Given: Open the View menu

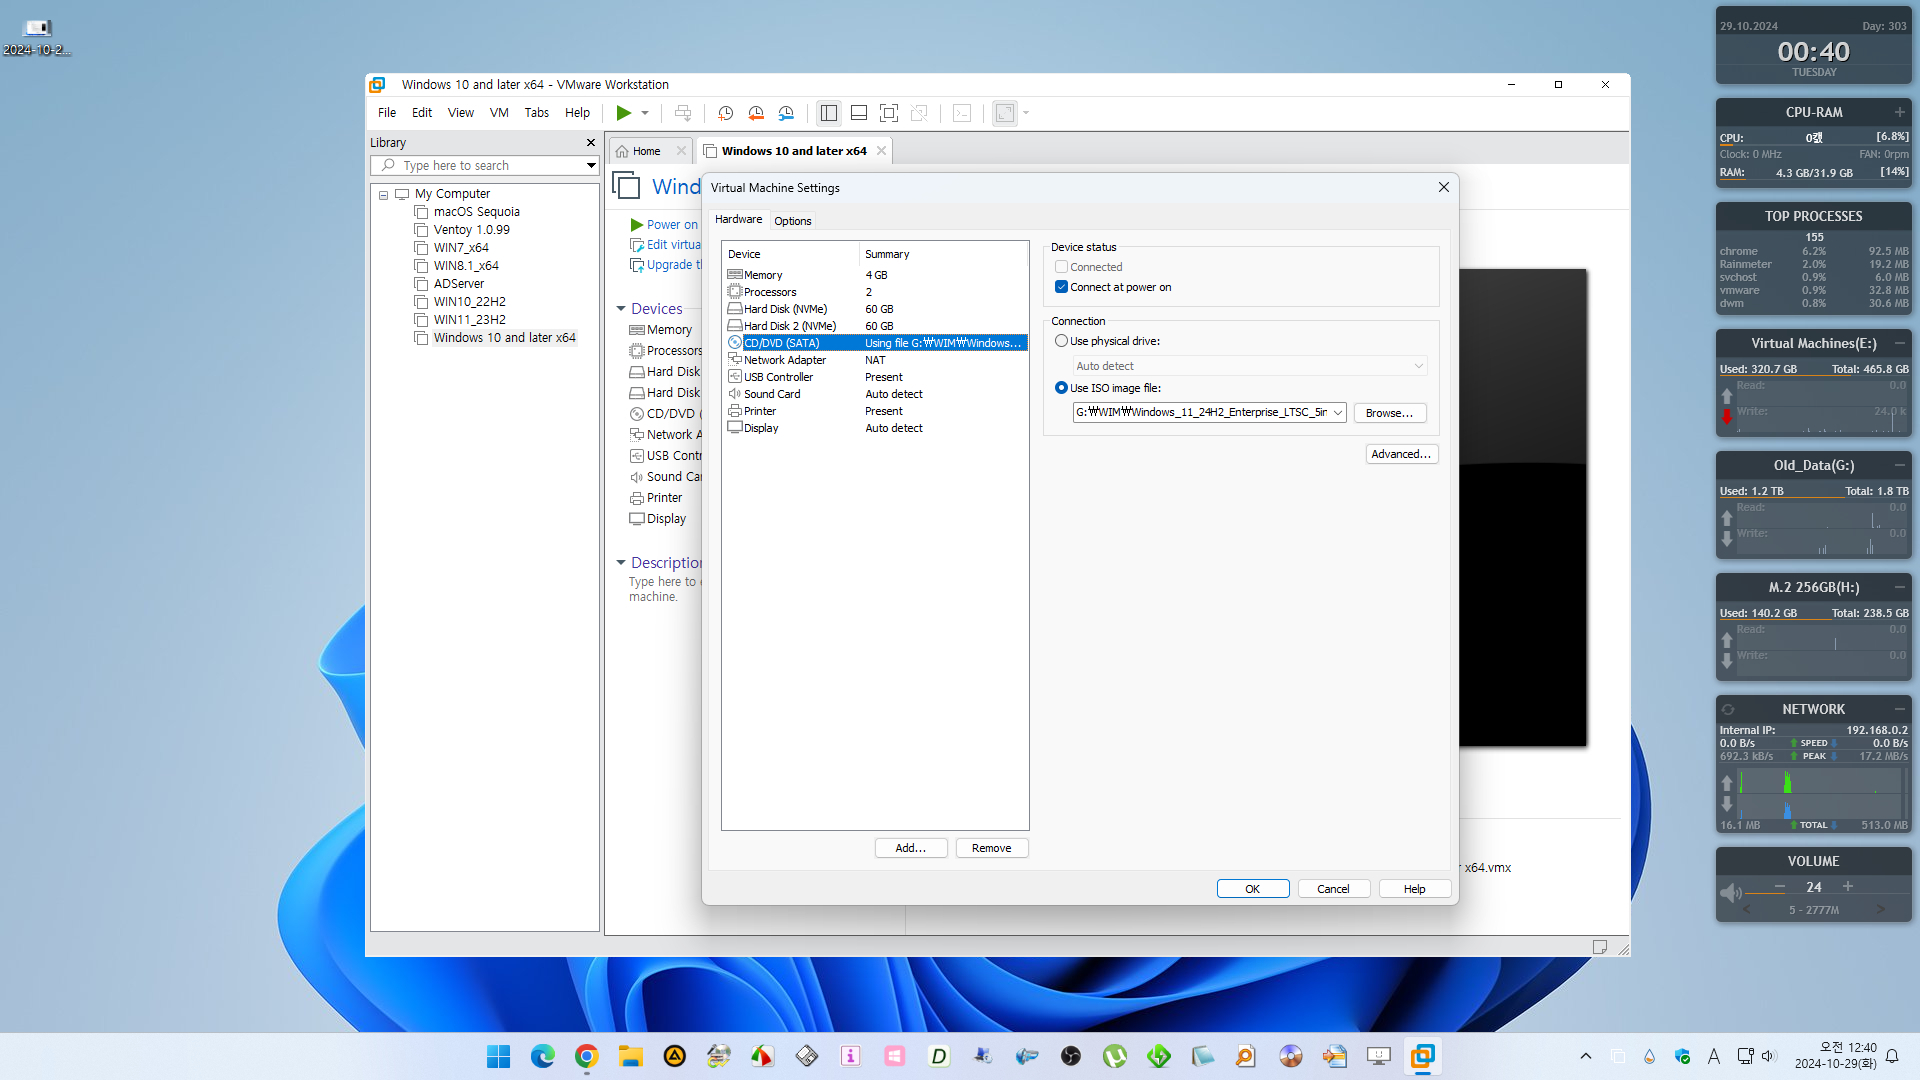Looking at the screenshot, I should pyautogui.click(x=460, y=113).
